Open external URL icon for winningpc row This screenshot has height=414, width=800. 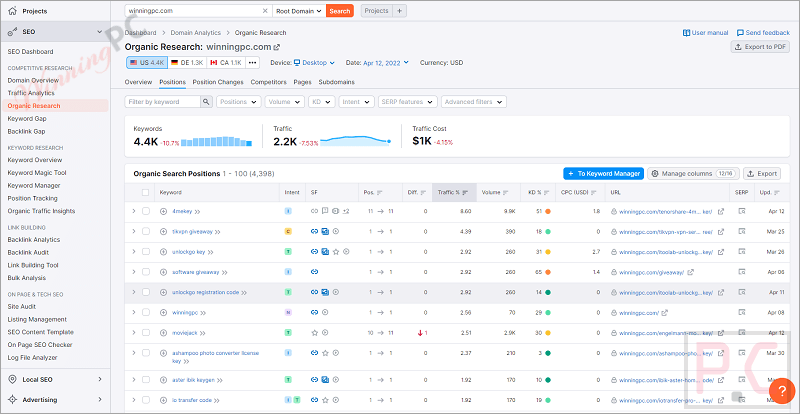(x=665, y=312)
